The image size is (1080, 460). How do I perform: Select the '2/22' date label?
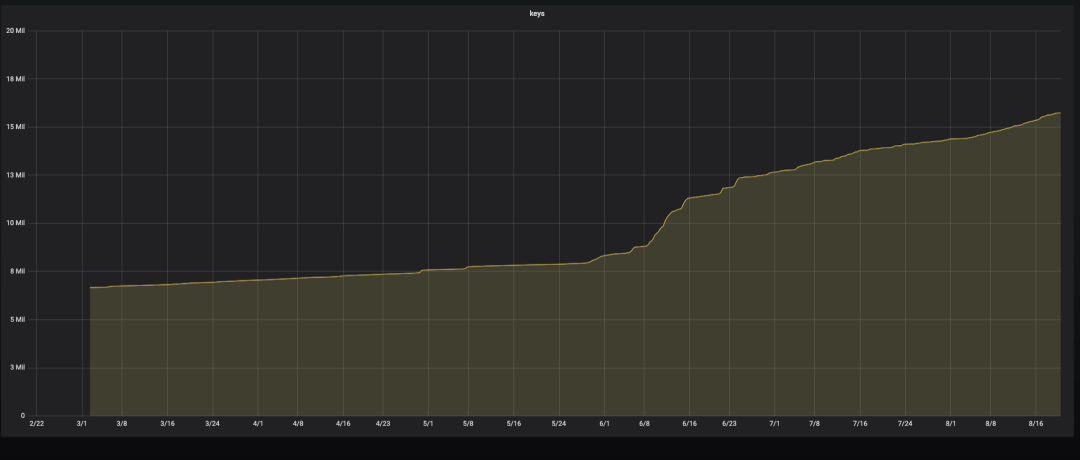[37, 424]
